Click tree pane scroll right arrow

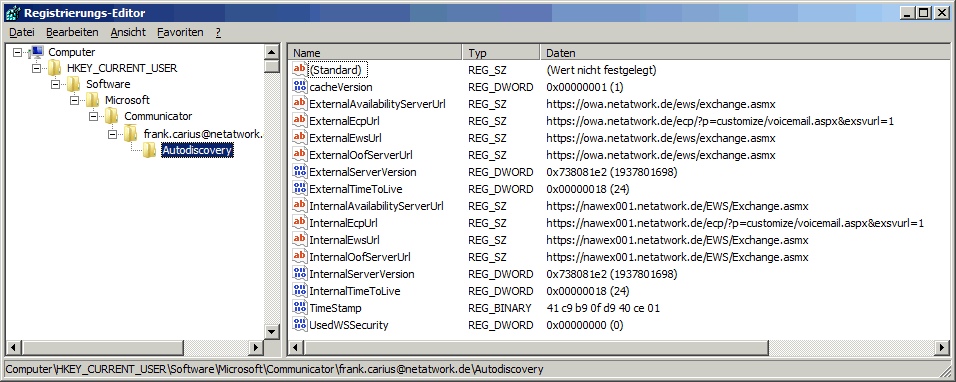pos(257,348)
